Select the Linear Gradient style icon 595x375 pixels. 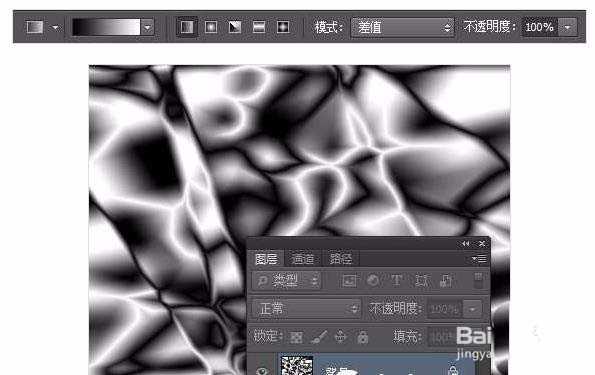click(187, 27)
